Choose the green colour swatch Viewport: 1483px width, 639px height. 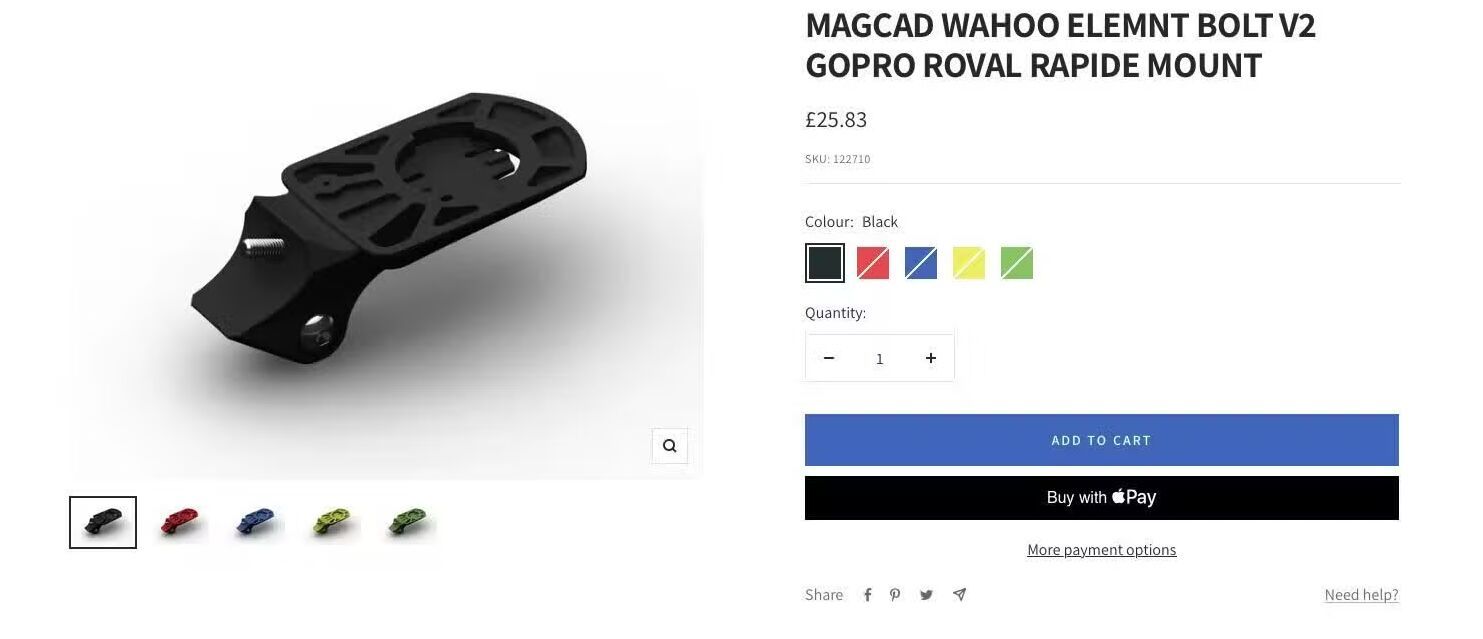(1017, 263)
